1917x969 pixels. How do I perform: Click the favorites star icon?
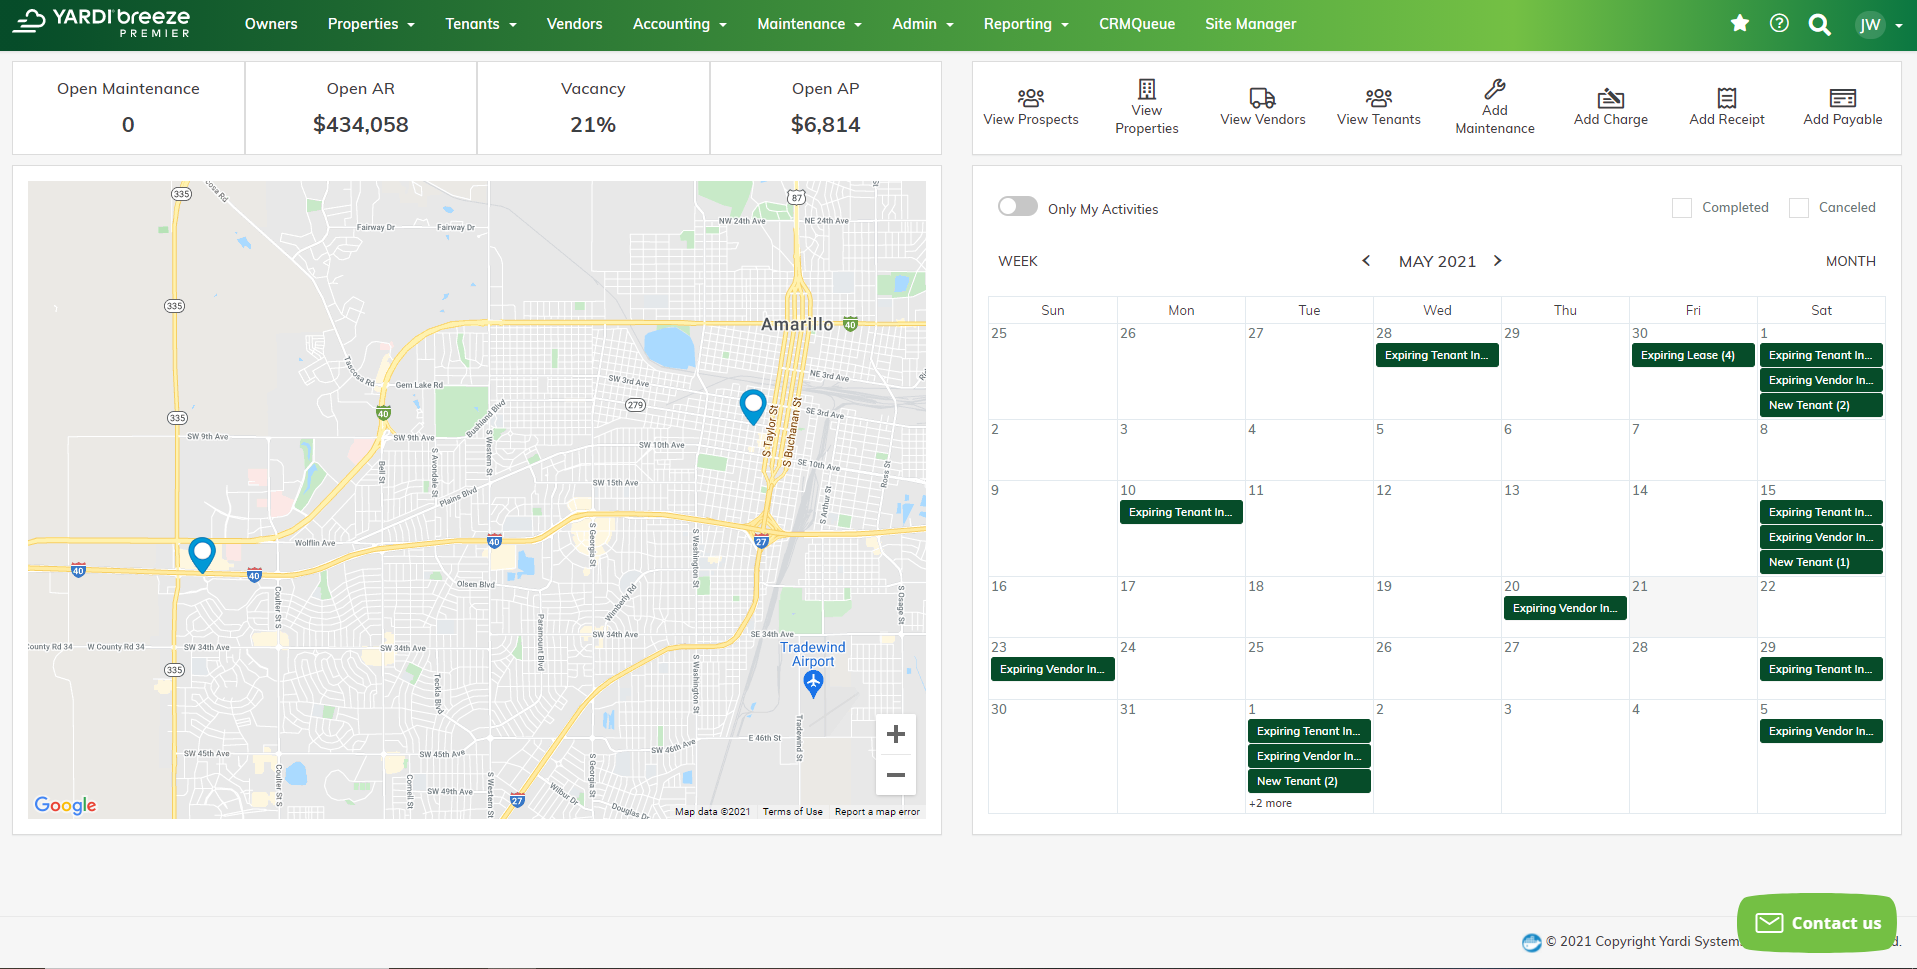coord(1740,24)
